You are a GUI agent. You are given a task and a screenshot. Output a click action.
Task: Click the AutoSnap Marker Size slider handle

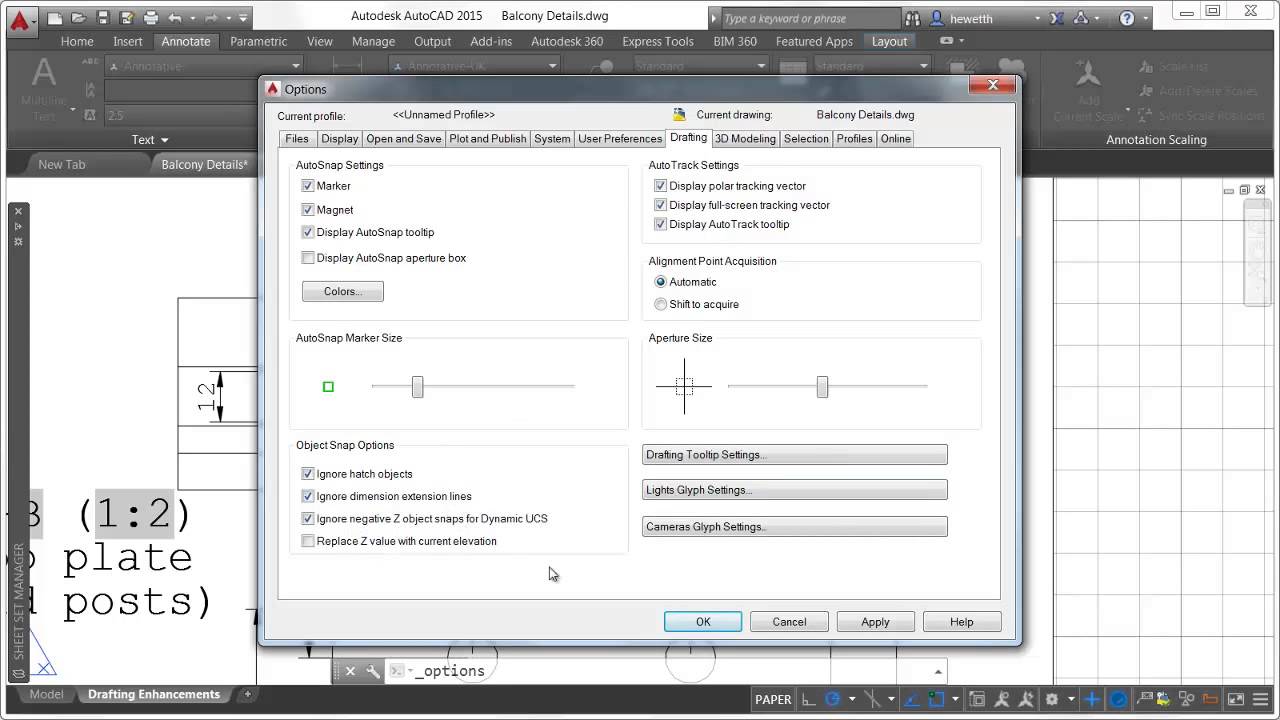417,386
